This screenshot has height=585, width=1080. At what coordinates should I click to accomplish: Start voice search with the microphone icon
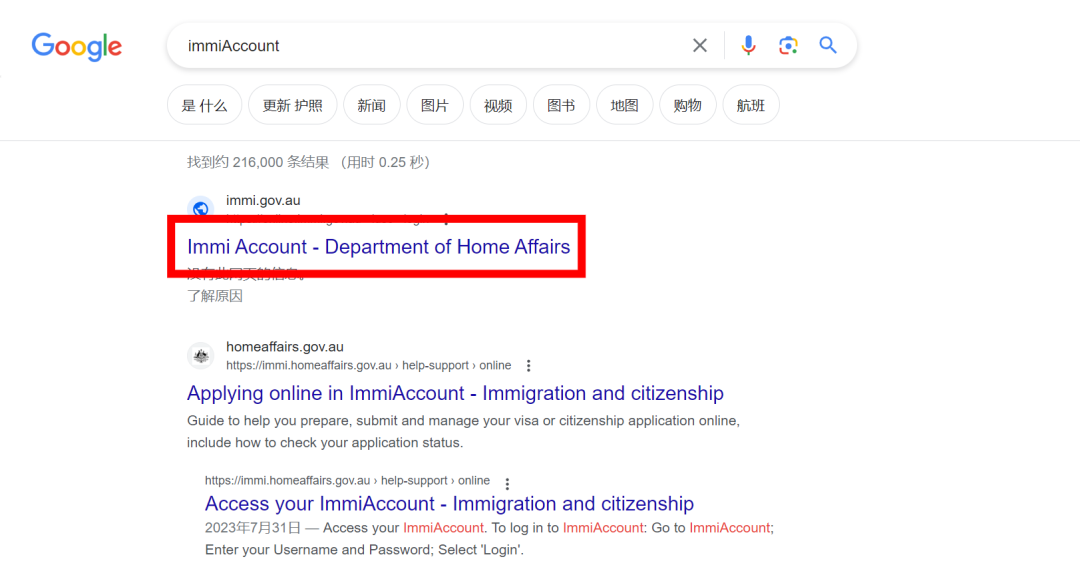point(748,45)
